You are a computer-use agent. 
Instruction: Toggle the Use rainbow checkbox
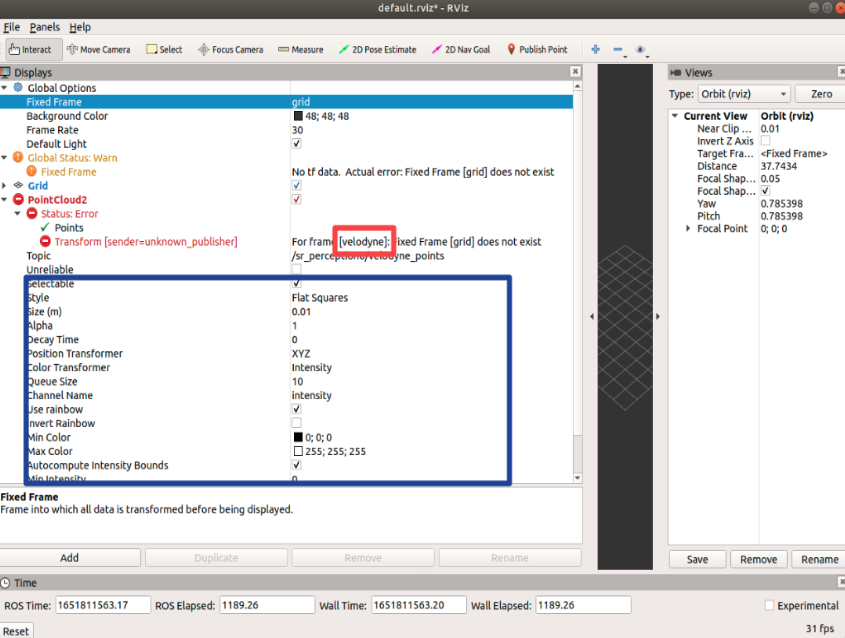click(x=296, y=409)
